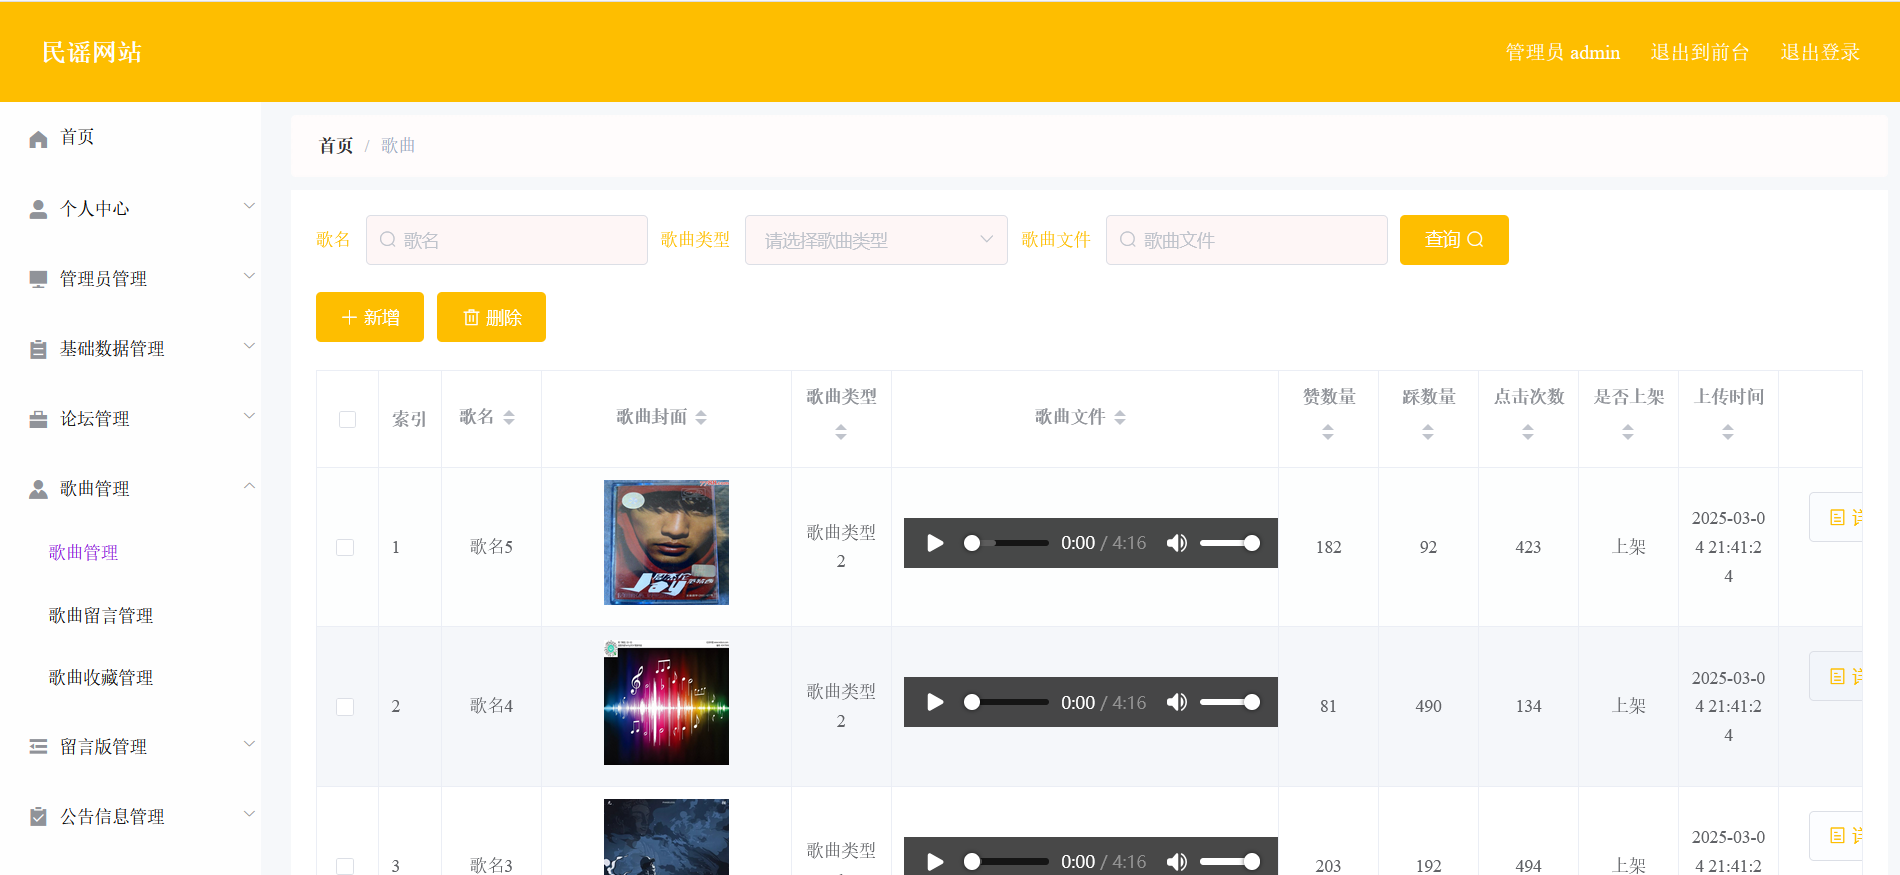Toggle the select-all header checkbox

click(x=347, y=419)
